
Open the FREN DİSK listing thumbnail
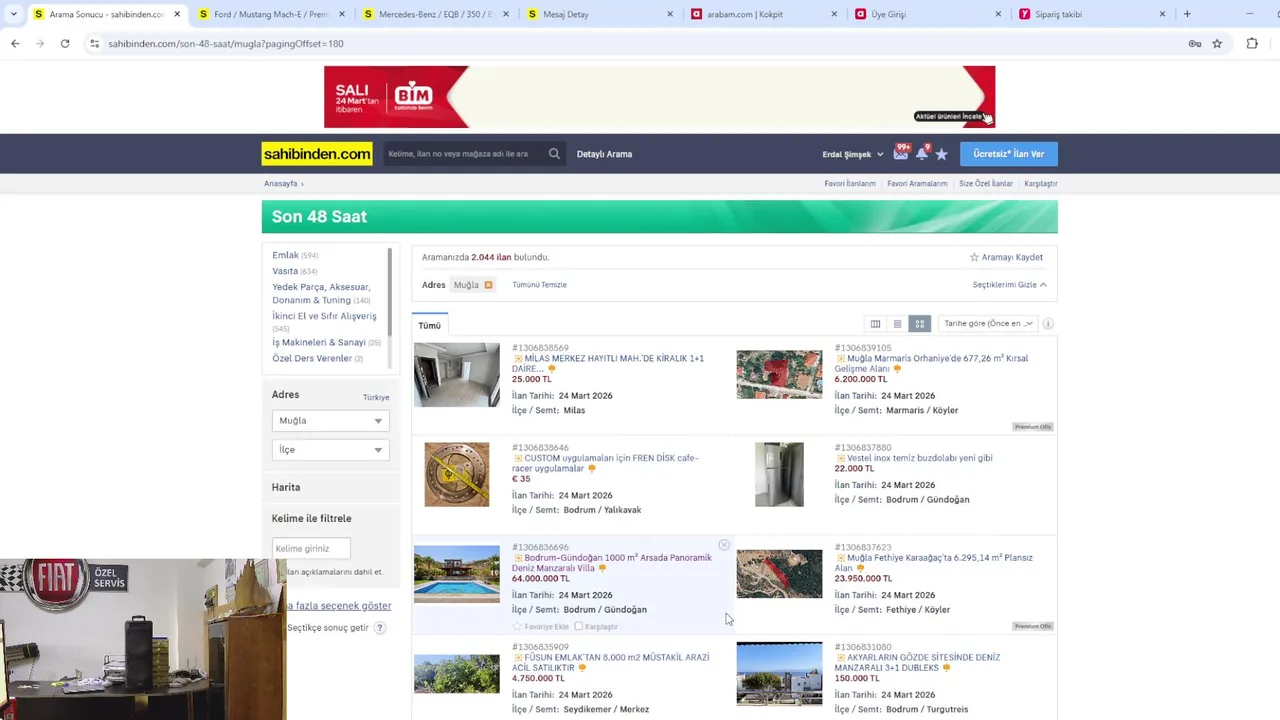tap(457, 474)
